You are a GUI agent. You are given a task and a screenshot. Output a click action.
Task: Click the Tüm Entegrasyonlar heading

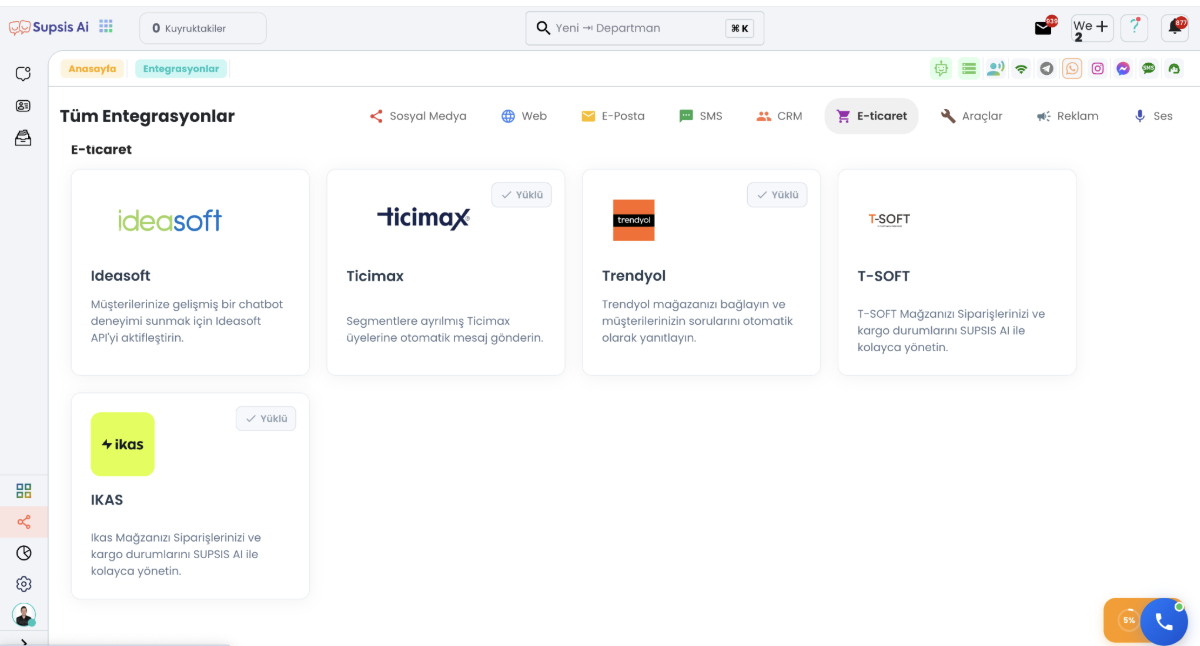(147, 116)
